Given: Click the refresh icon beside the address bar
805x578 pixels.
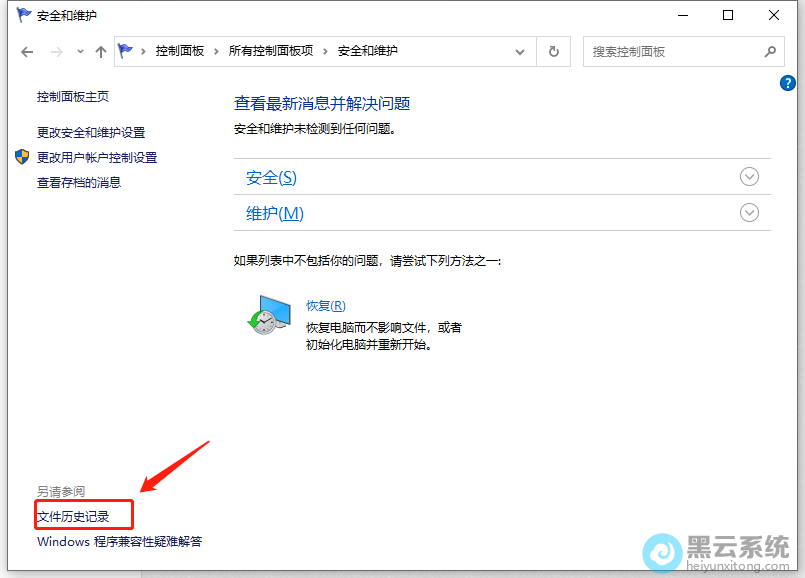Looking at the screenshot, I should (553, 50).
